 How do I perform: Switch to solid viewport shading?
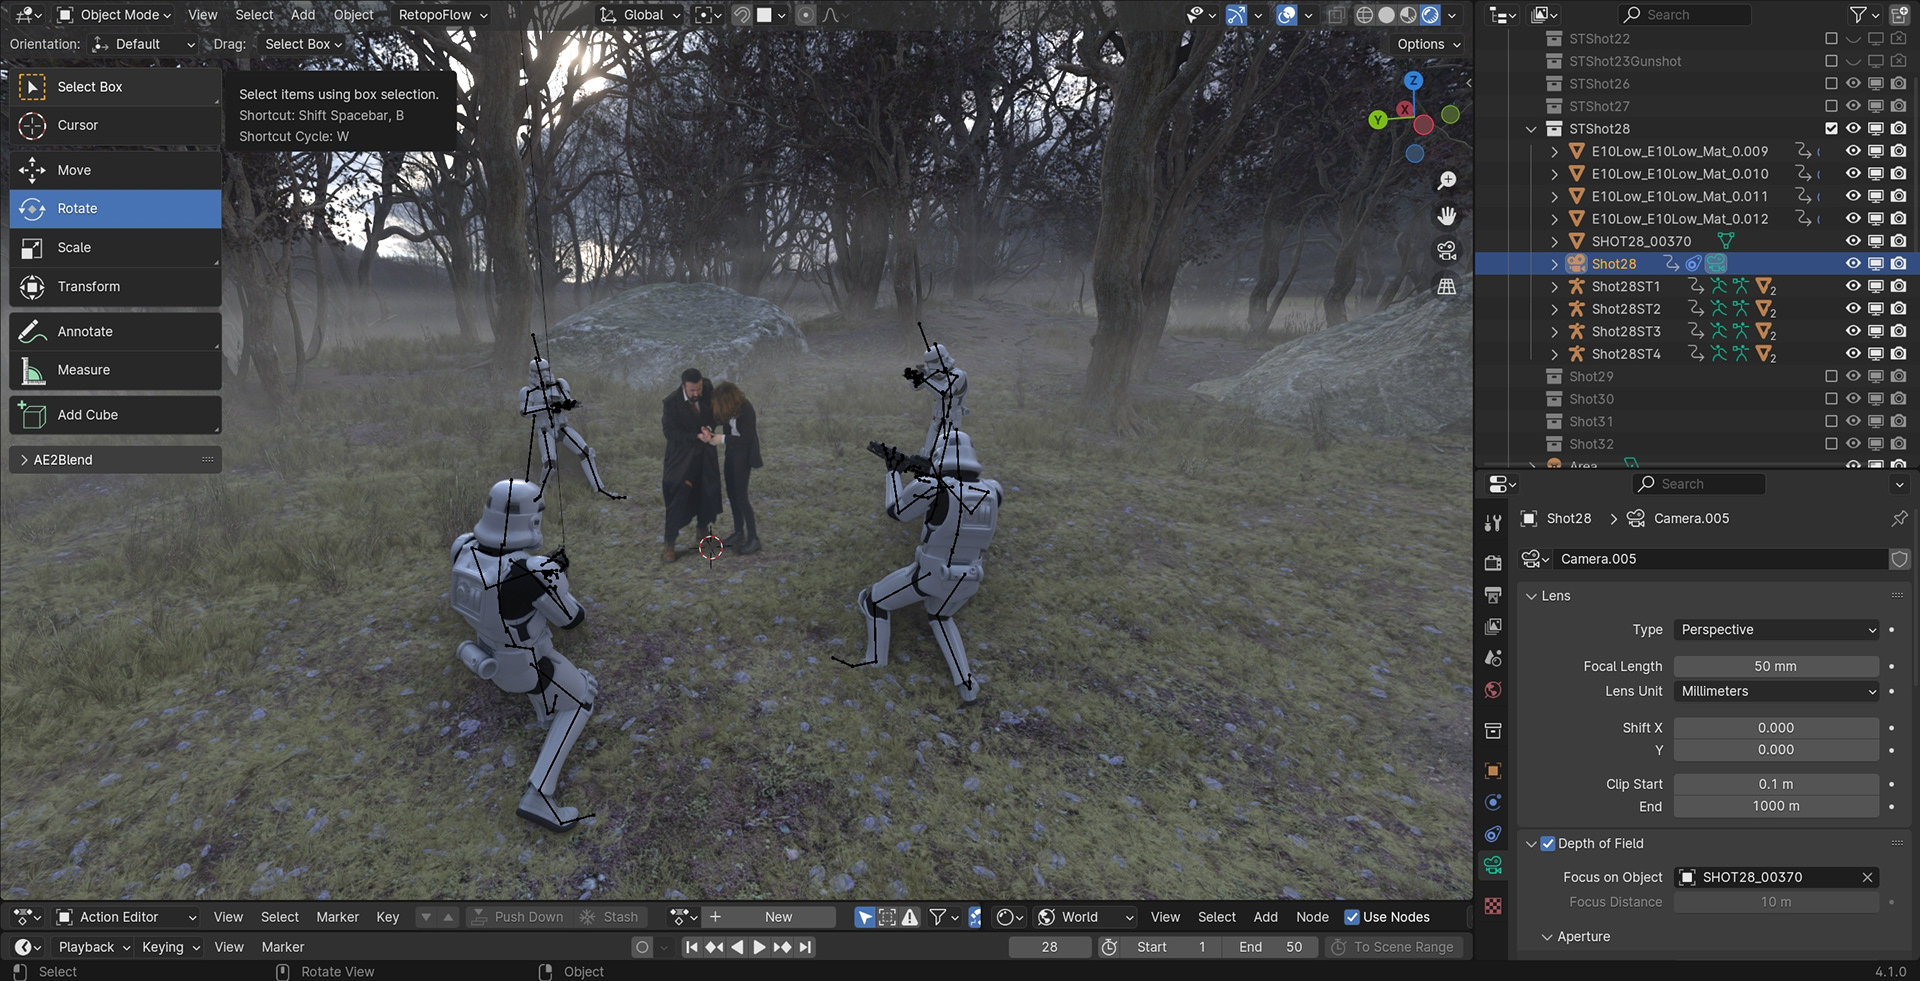1386,15
